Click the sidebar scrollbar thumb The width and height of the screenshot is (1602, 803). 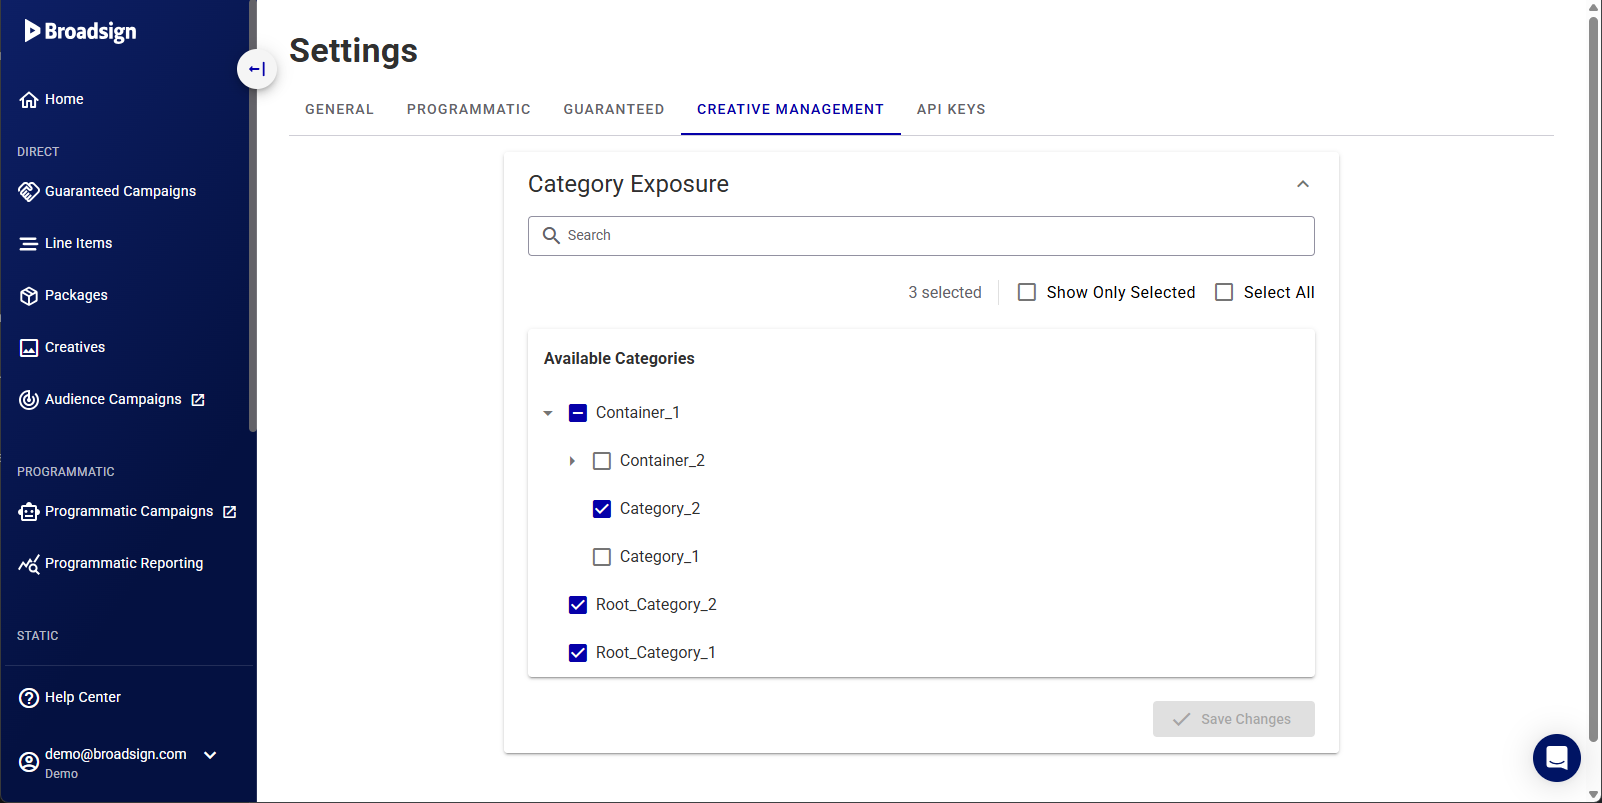coord(252,215)
